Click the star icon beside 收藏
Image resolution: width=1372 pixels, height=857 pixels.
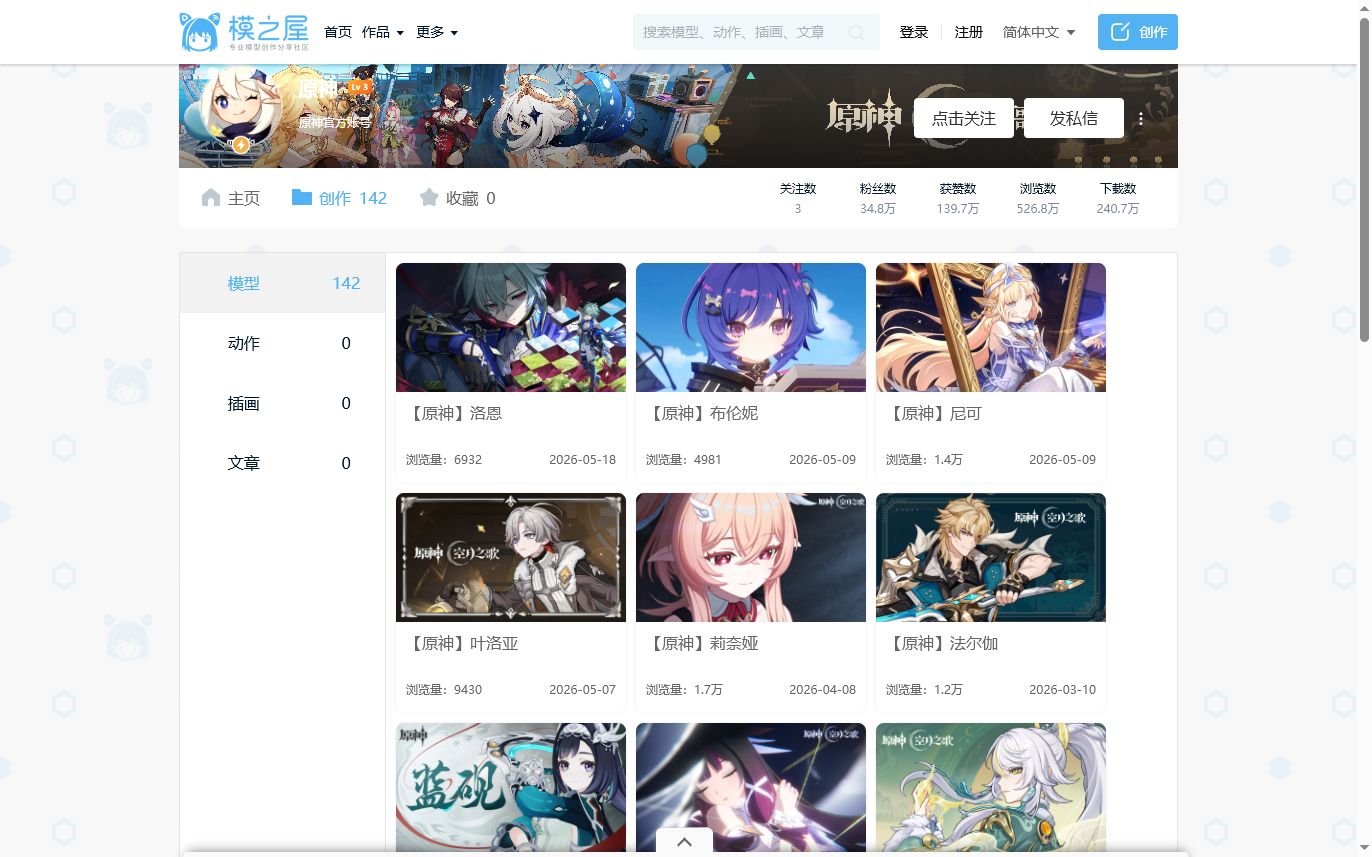coord(429,197)
